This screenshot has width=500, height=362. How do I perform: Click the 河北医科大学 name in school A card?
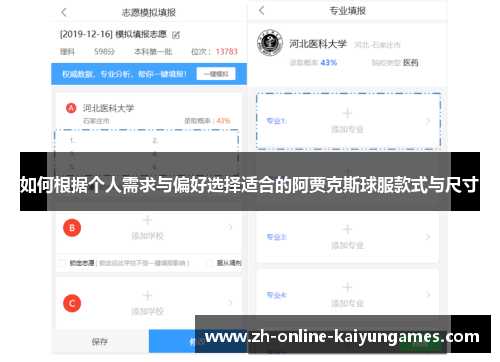pos(108,108)
